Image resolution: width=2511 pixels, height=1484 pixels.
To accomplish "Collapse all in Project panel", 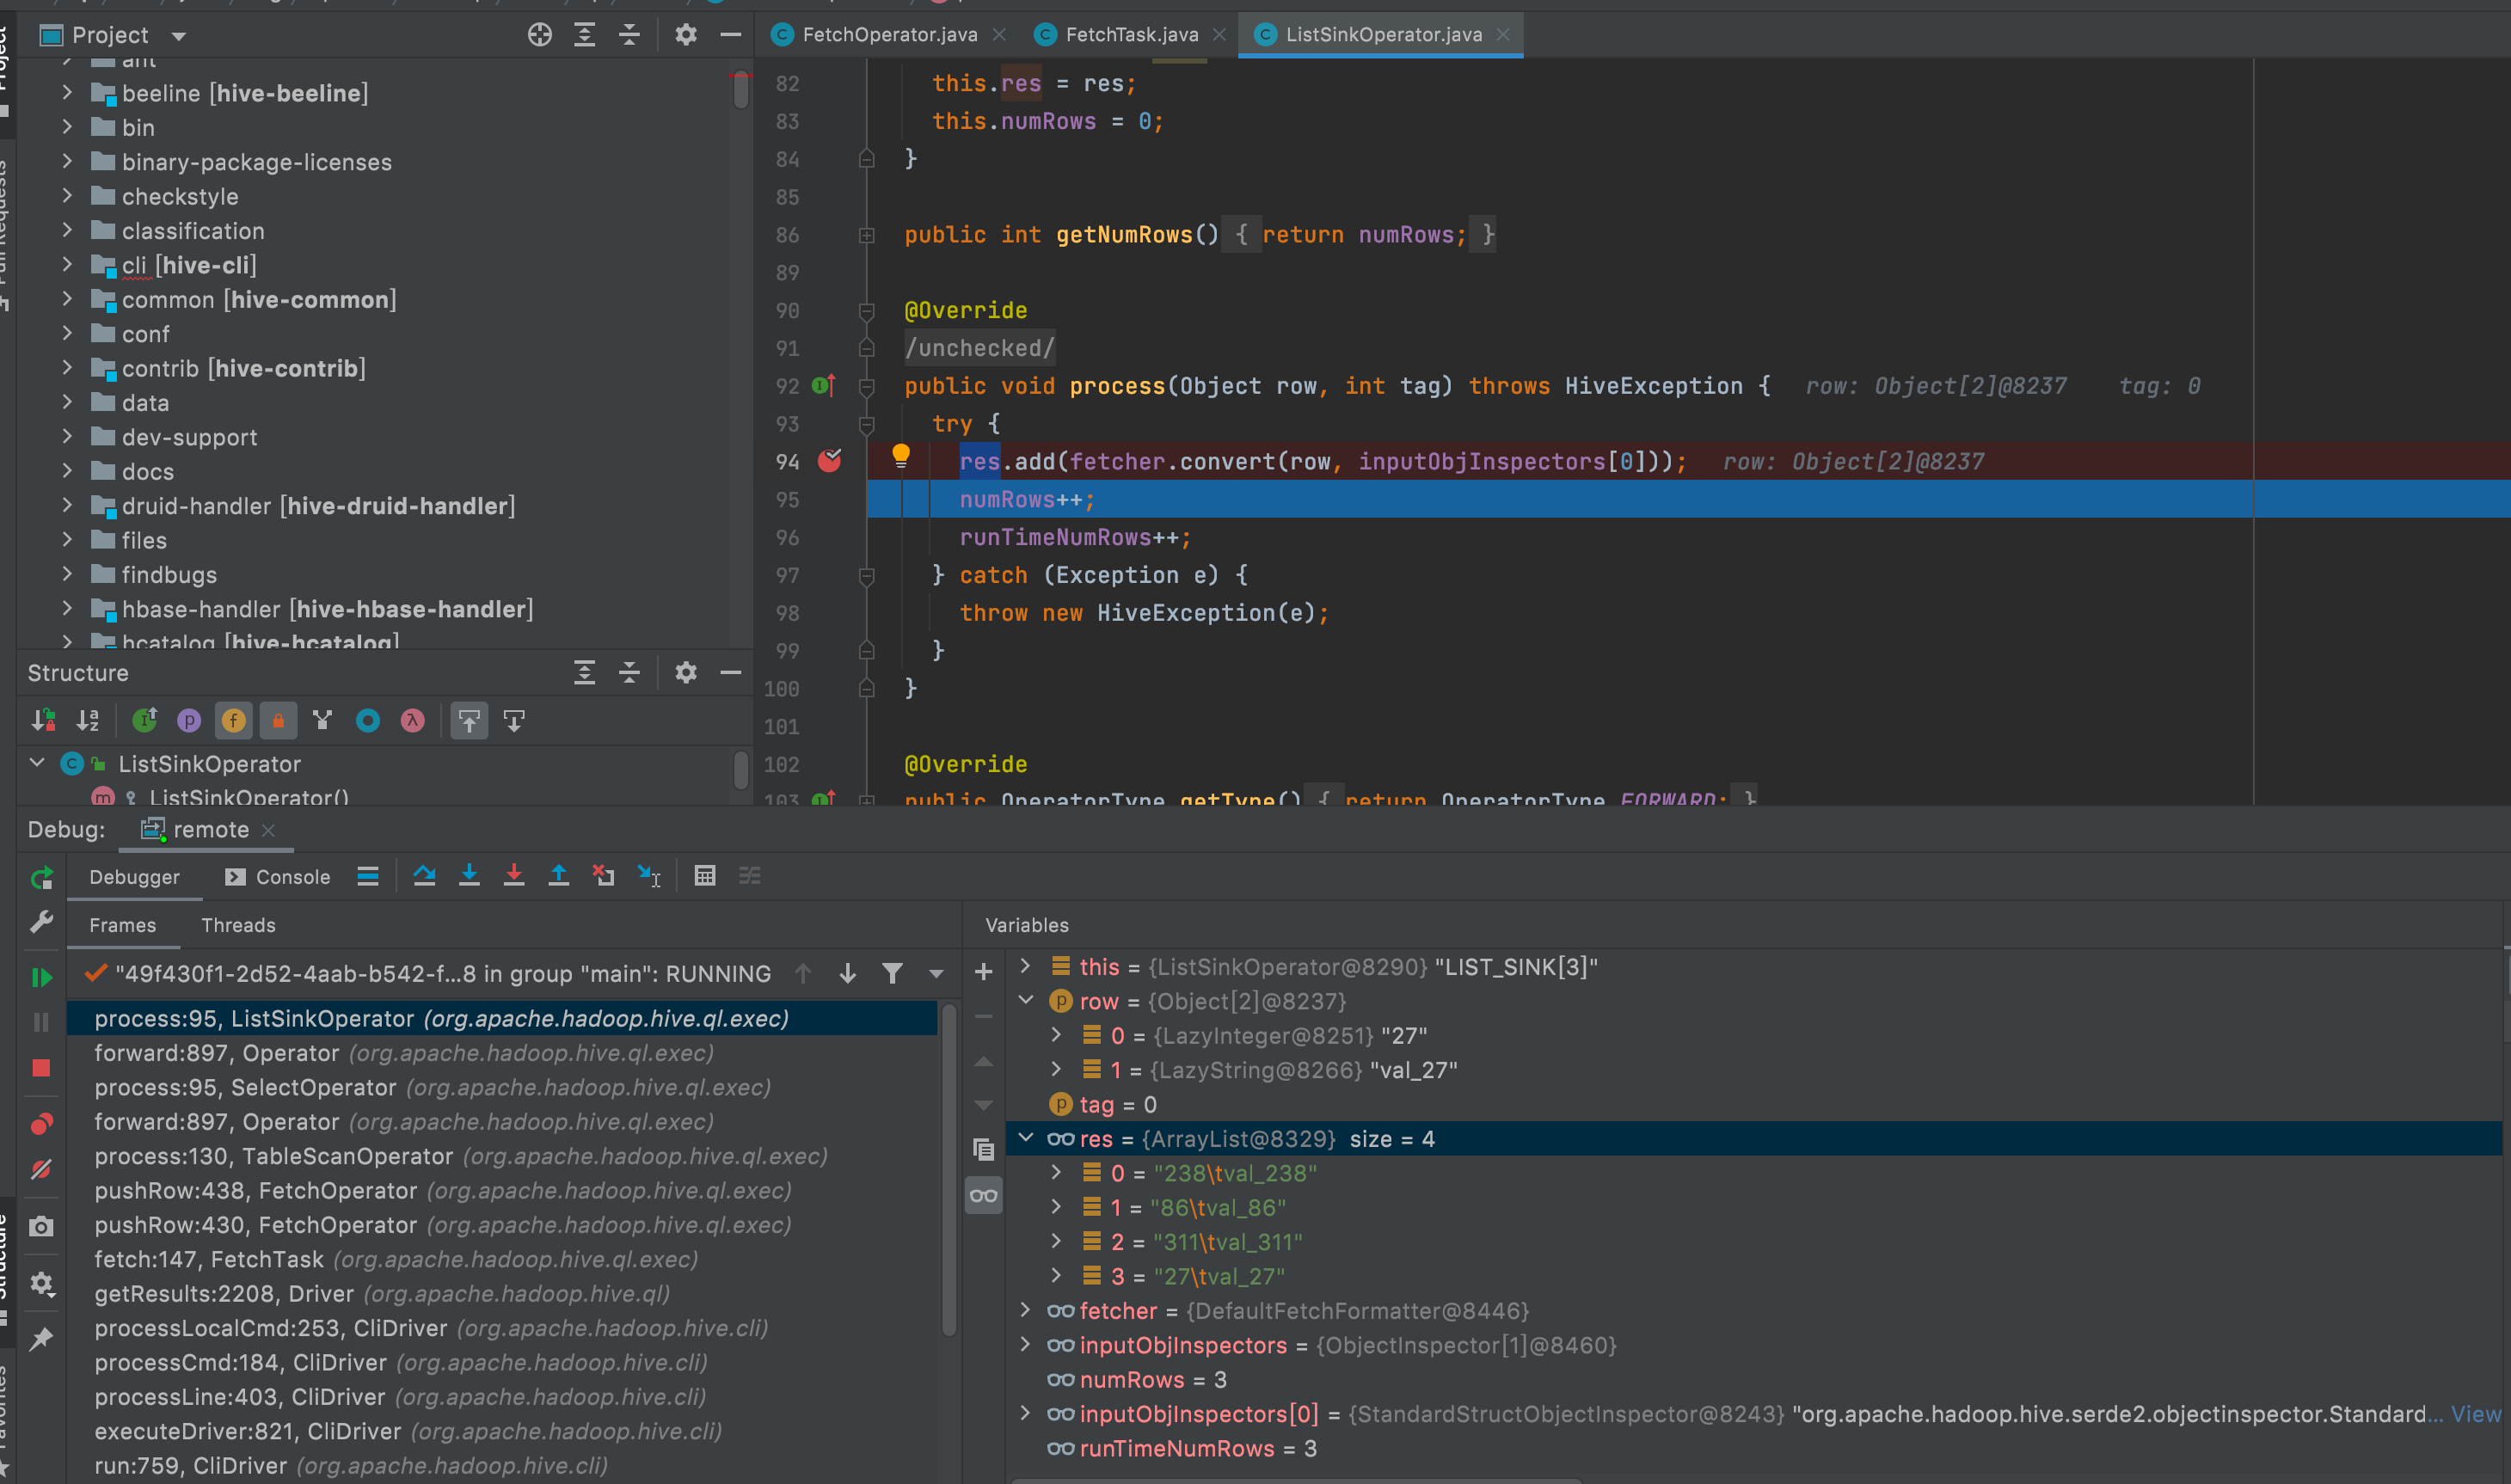I will point(630,35).
